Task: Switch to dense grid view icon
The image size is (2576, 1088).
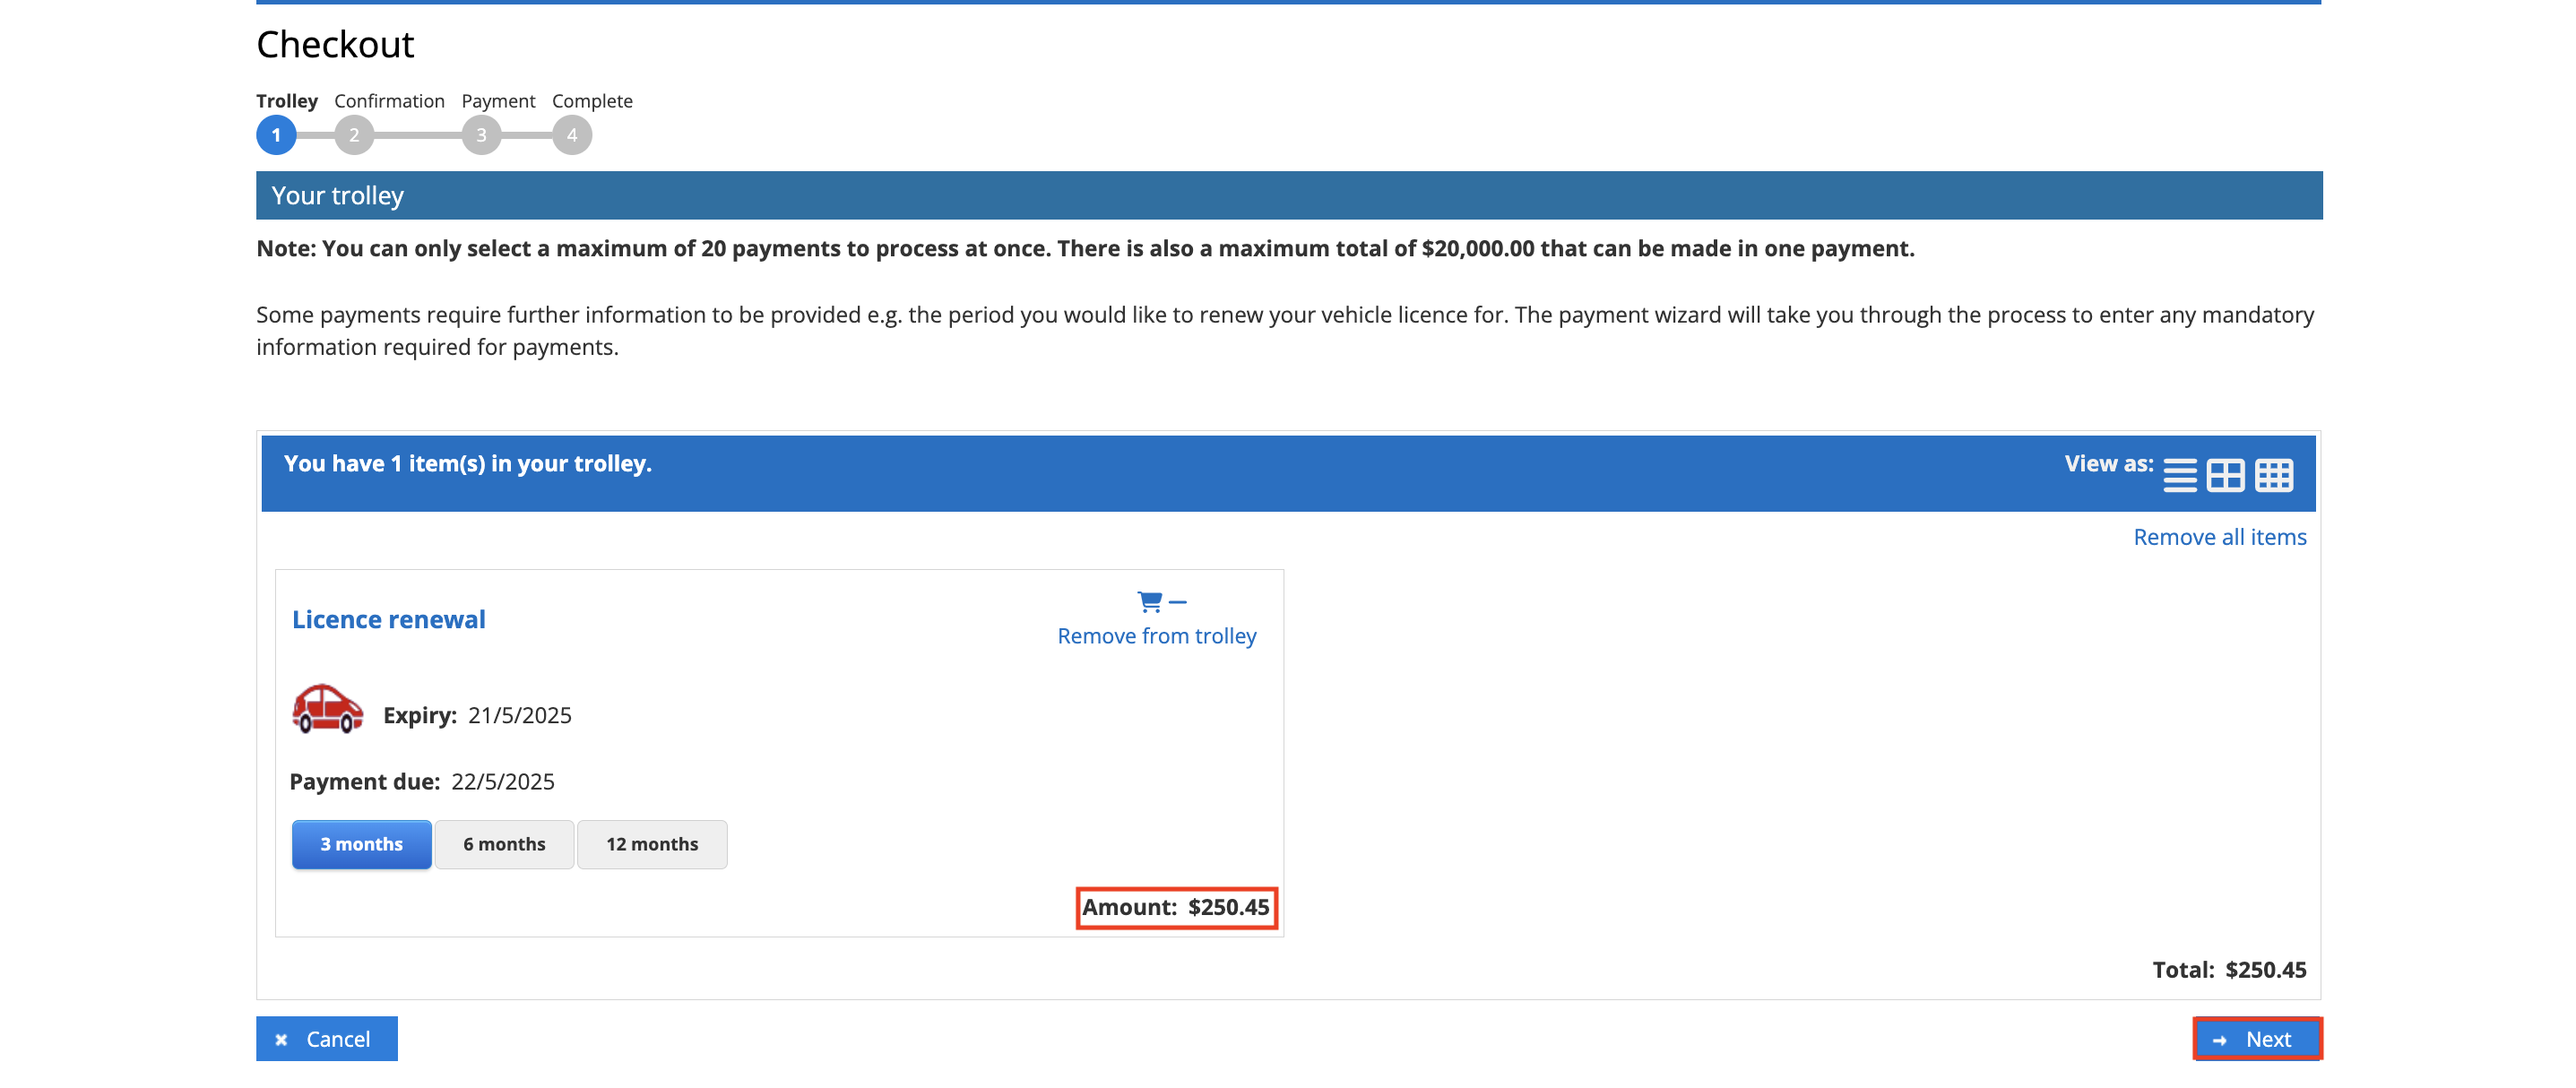Action: coord(2274,475)
